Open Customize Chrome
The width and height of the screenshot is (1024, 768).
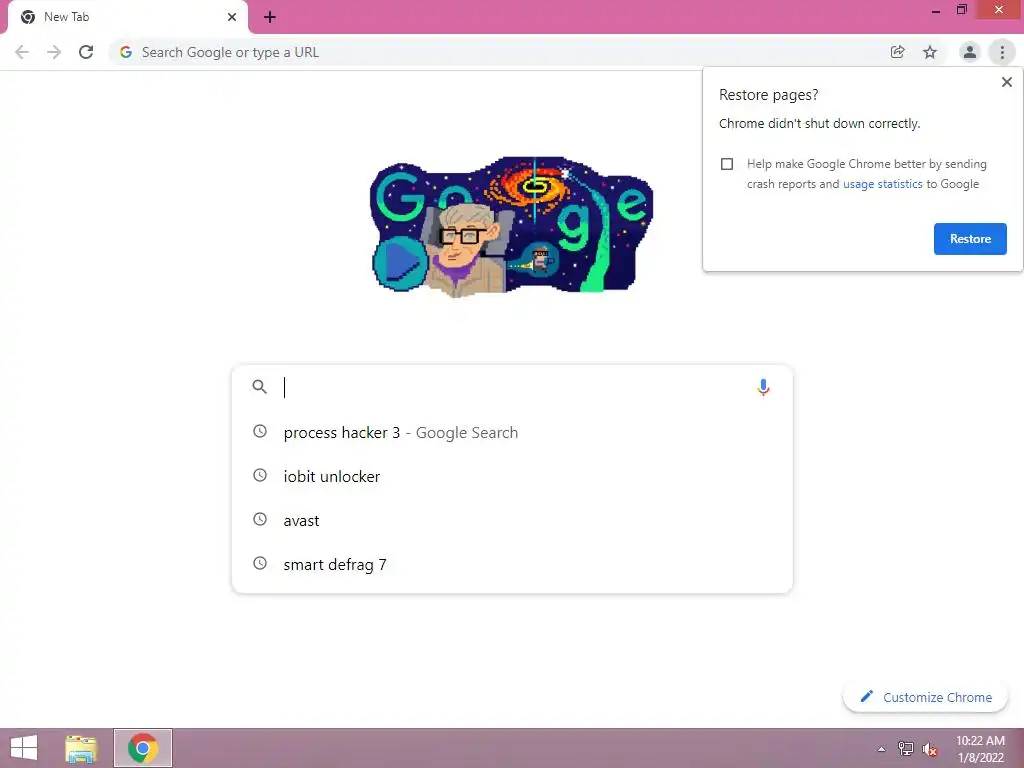[926, 697]
